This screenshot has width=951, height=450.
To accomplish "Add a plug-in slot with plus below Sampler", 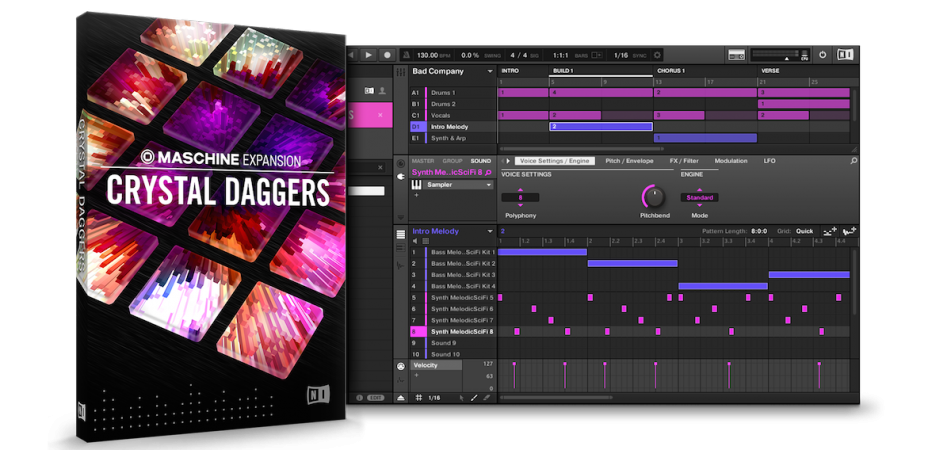I will click(x=417, y=195).
